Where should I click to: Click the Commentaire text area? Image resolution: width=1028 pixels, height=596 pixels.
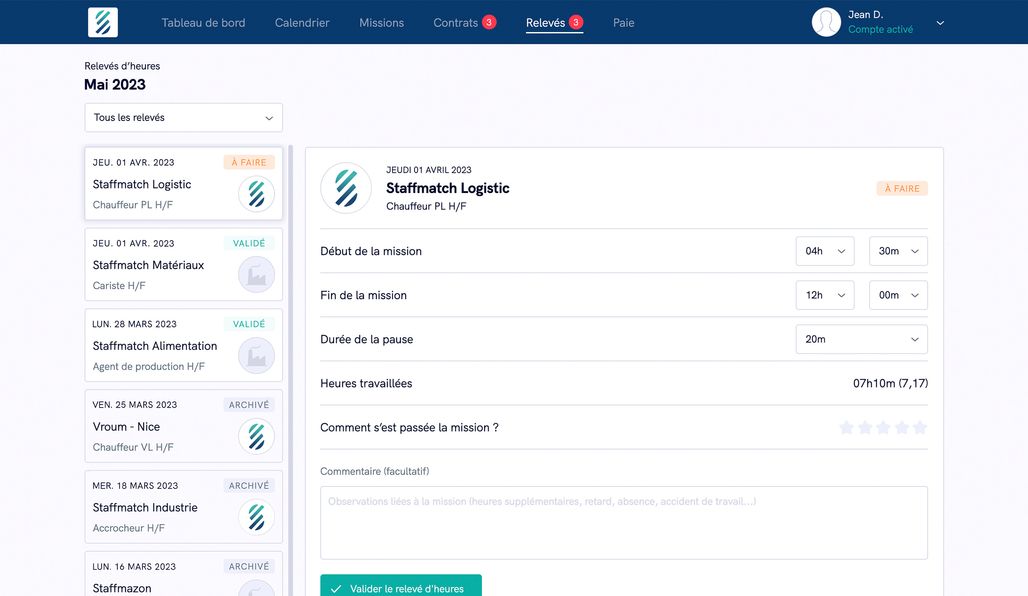[x=623, y=523]
